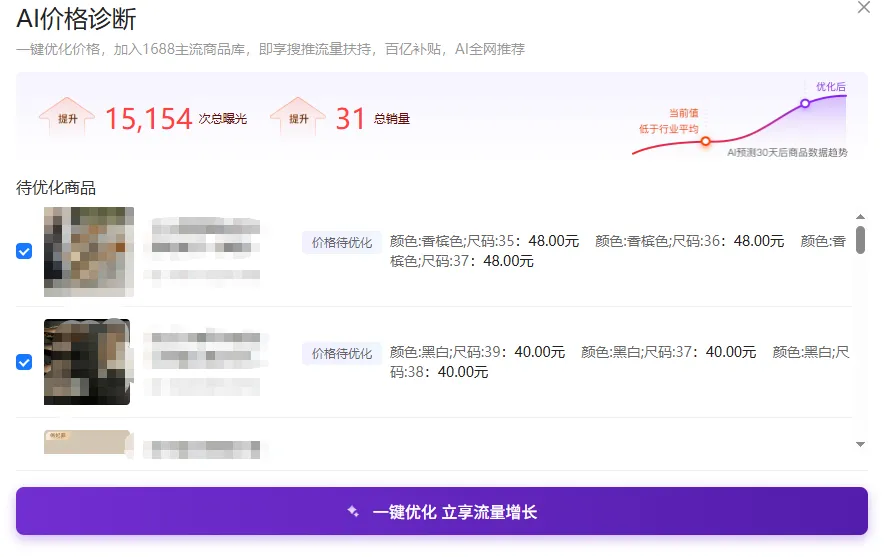Click the 一键优化 立享流量增长 button
The width and height of the screenshot is (884, 557).
coord(441,511)
